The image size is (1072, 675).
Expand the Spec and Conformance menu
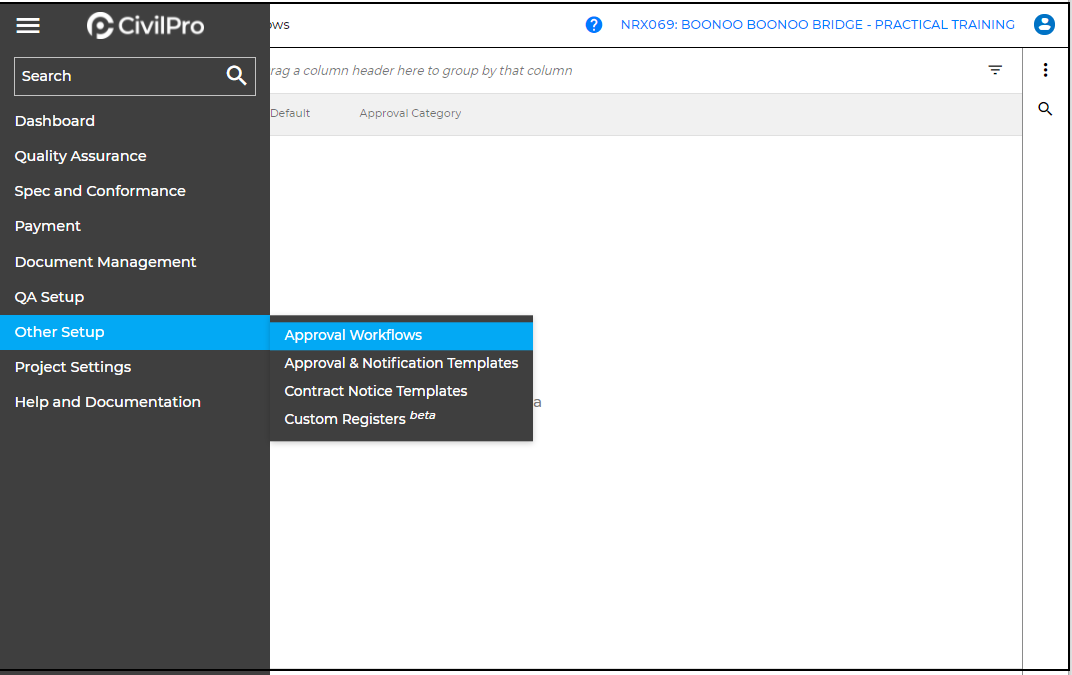point(100,191)
